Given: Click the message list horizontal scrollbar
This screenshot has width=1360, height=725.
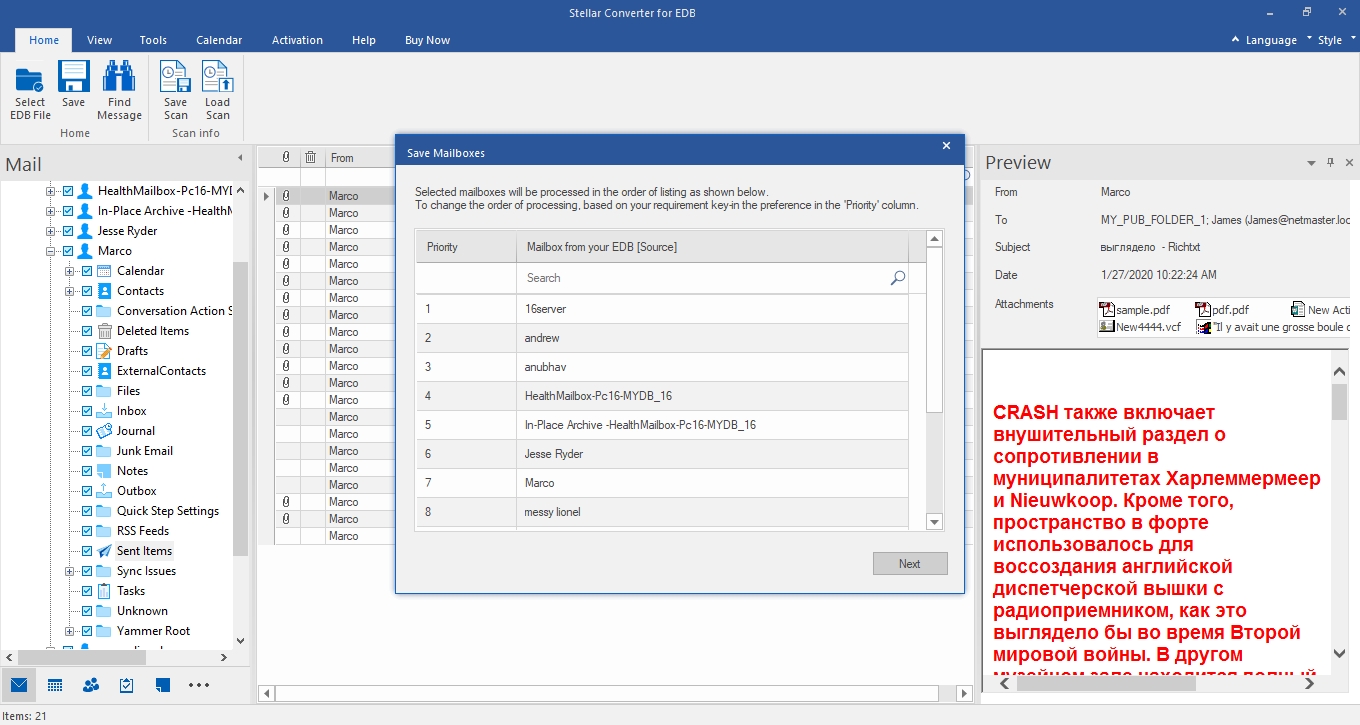Looking at the screenshot, I should [x=608, y=693].
